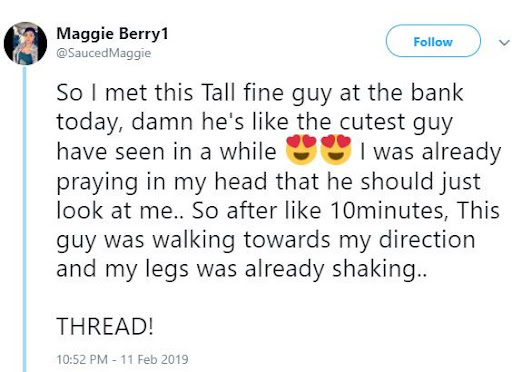Click the THREAD! text
Screen dimensions: 512x372
coord(105,326)
